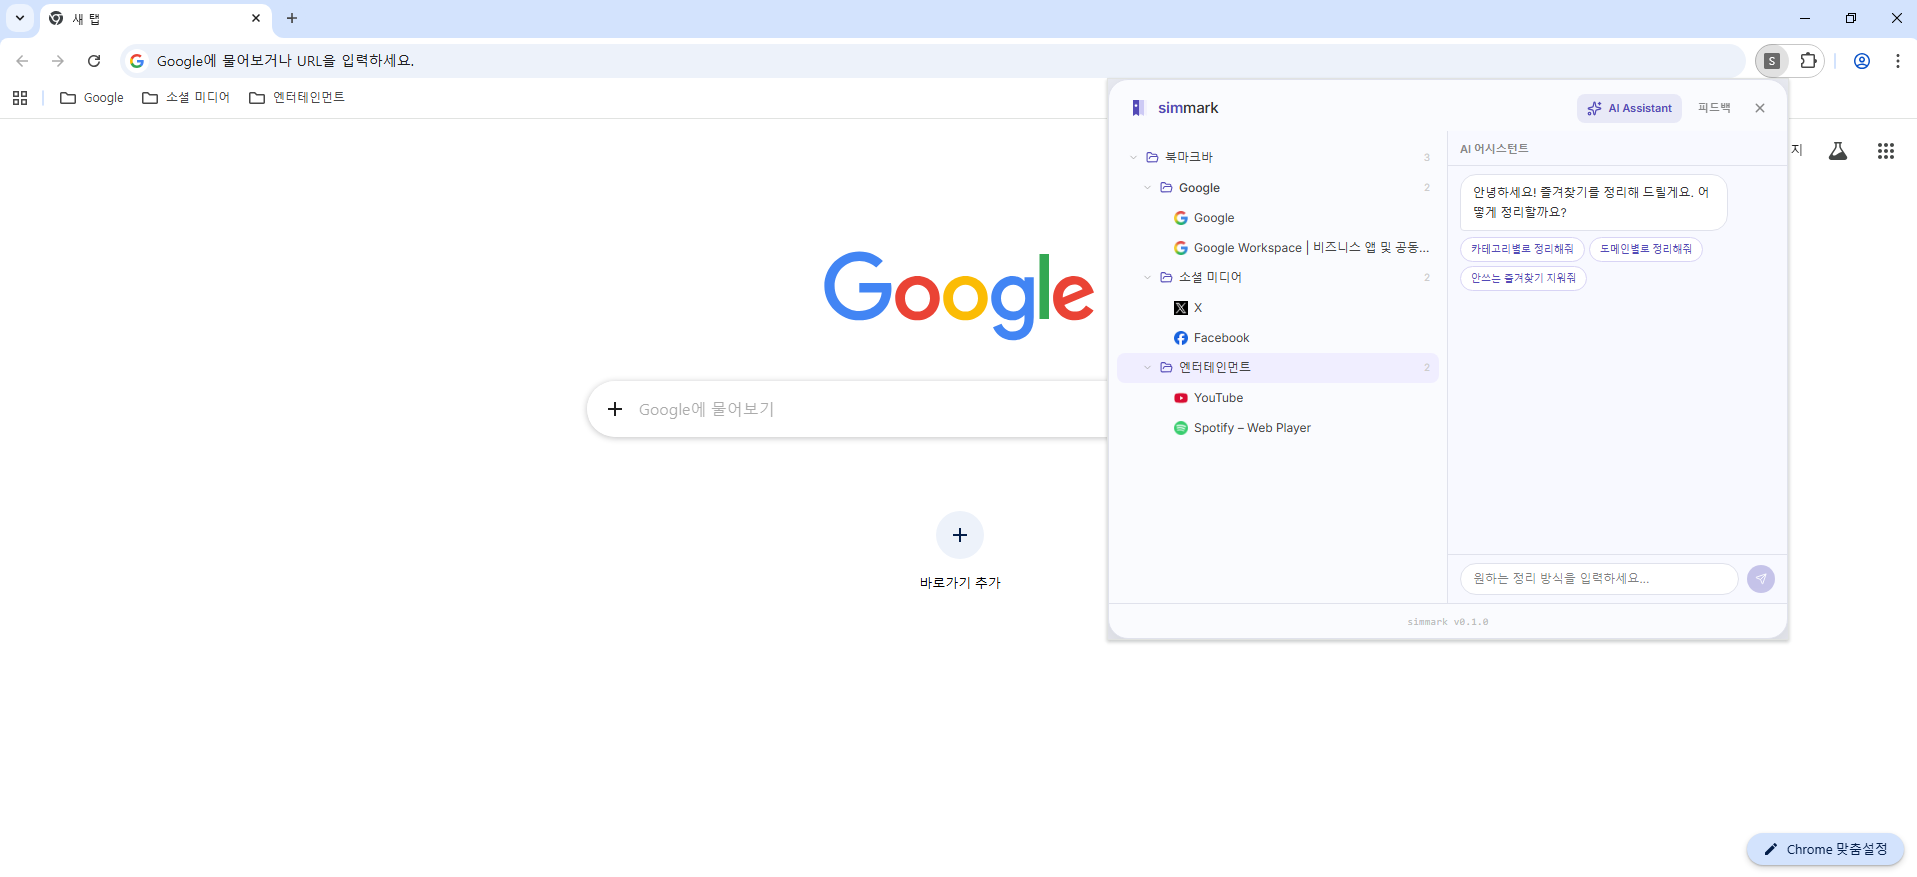Screen dimensions: 1917x877
Task: Click the simmark v0.1.0 version text
Action: 1448,622
